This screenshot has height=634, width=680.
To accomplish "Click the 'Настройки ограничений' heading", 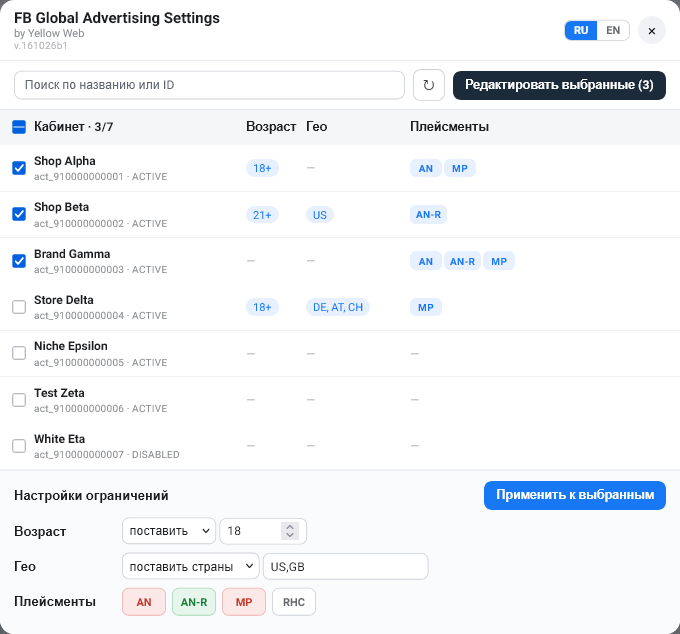I will tap(91, 495).
